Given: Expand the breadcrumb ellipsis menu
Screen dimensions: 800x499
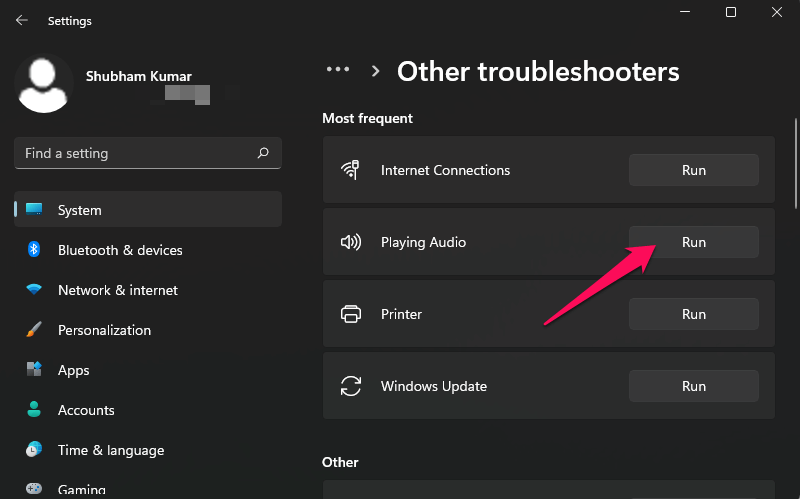Looking at the screenshot, I should (x=338, y=71).
